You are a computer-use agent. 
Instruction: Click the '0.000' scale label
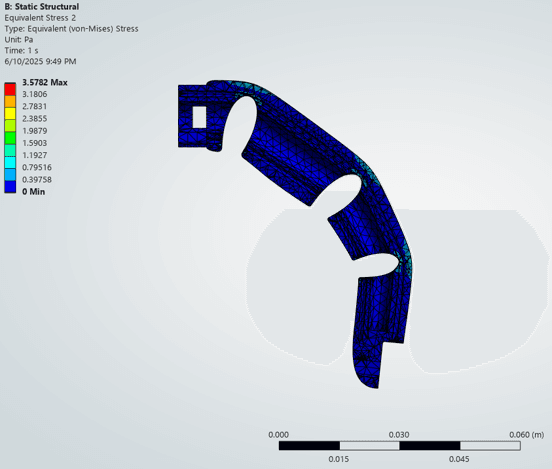tap(278, 435)
